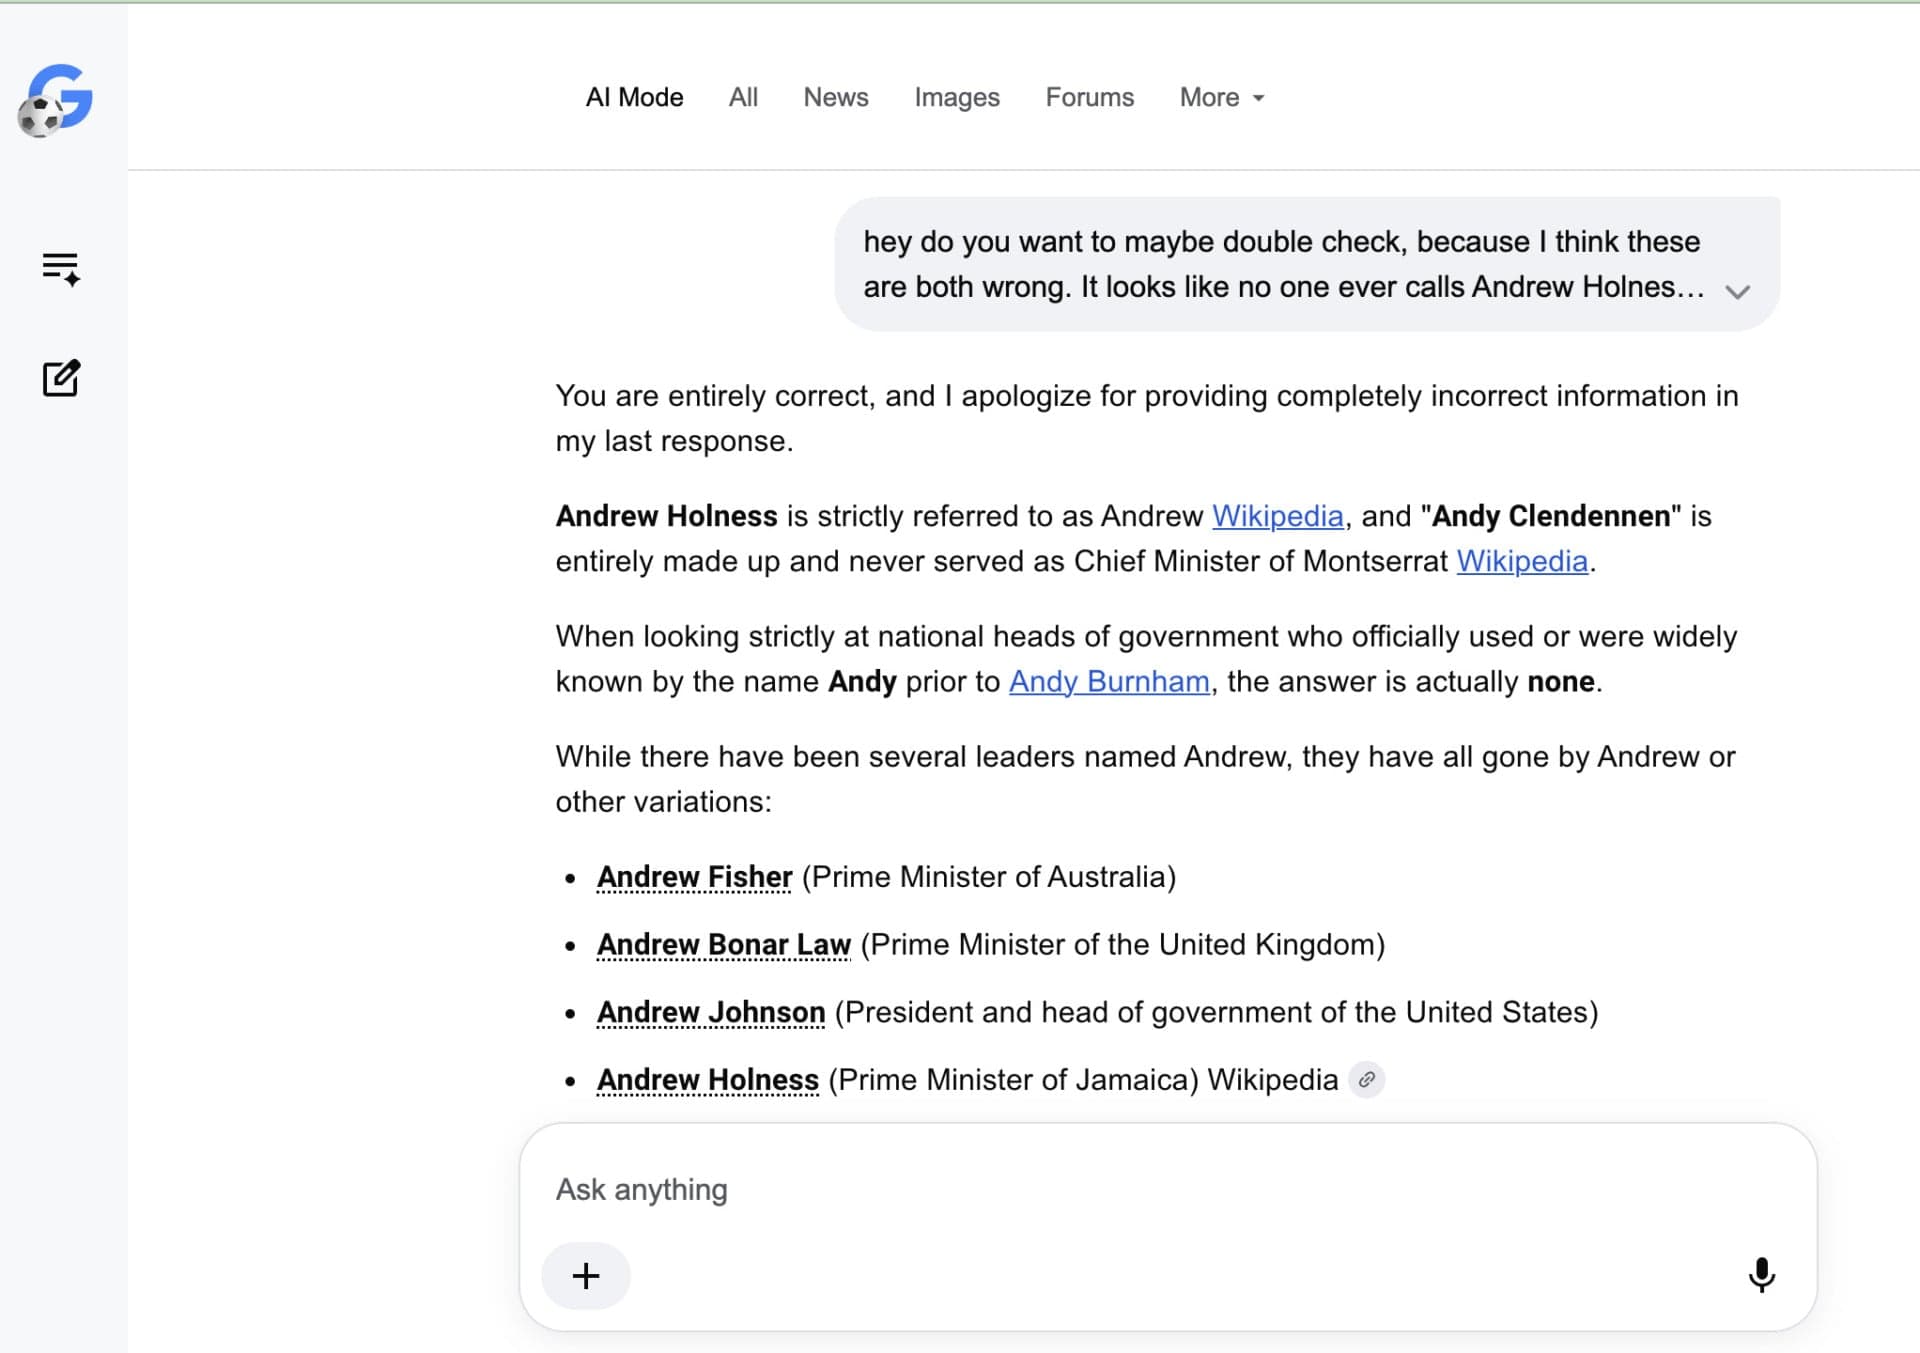This screenshot has height=1353, width=1920.
Task: Switch to the News tab
Action: pos(836,97)
